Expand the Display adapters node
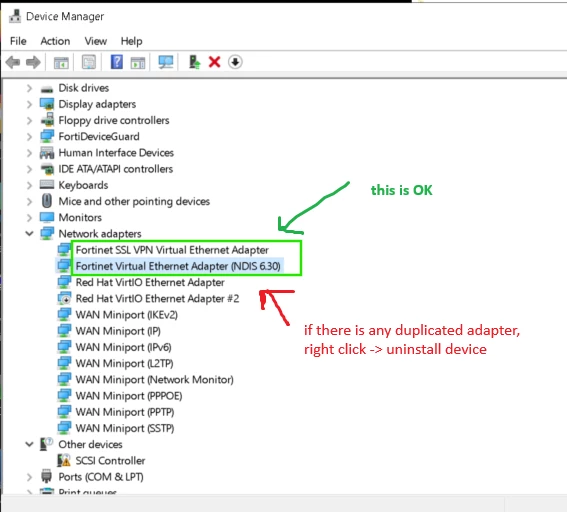Viewport: 567px width, 512px height. pos(29,104)
